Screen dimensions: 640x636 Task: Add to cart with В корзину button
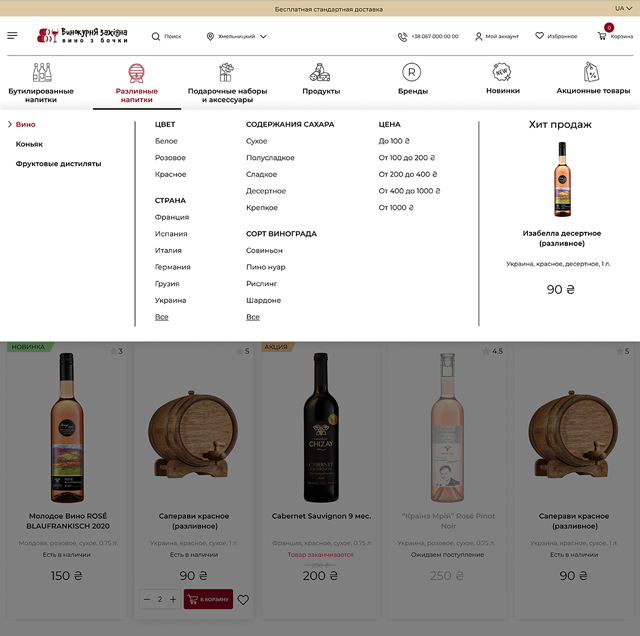(x=208, y=599)
